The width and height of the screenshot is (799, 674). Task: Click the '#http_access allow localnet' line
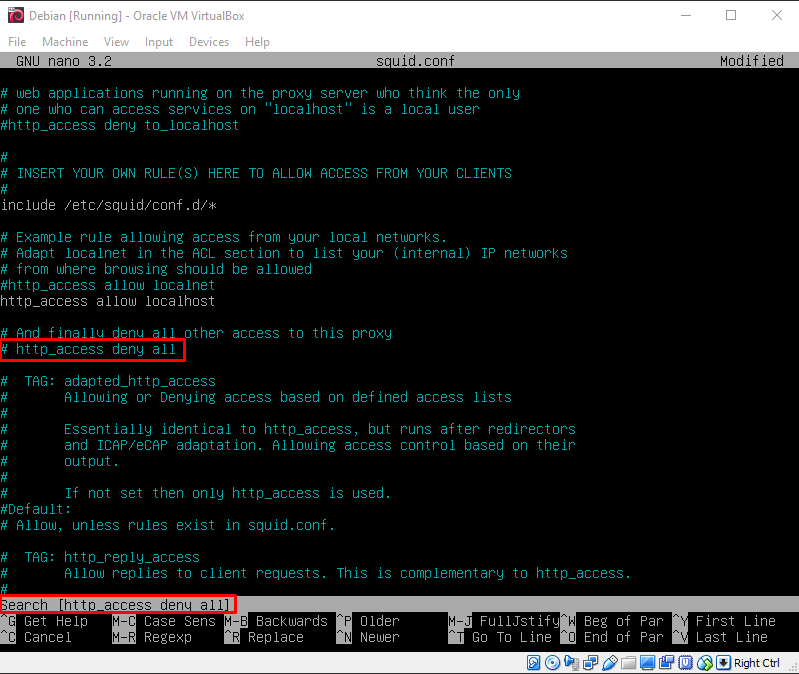click(x=108, y=285)
